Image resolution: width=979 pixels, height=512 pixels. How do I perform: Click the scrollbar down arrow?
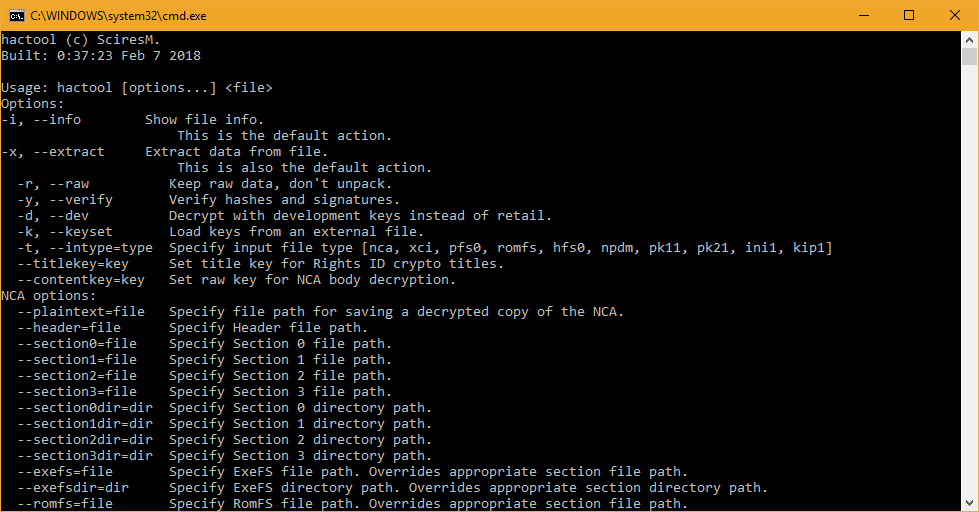coord(969,503)
